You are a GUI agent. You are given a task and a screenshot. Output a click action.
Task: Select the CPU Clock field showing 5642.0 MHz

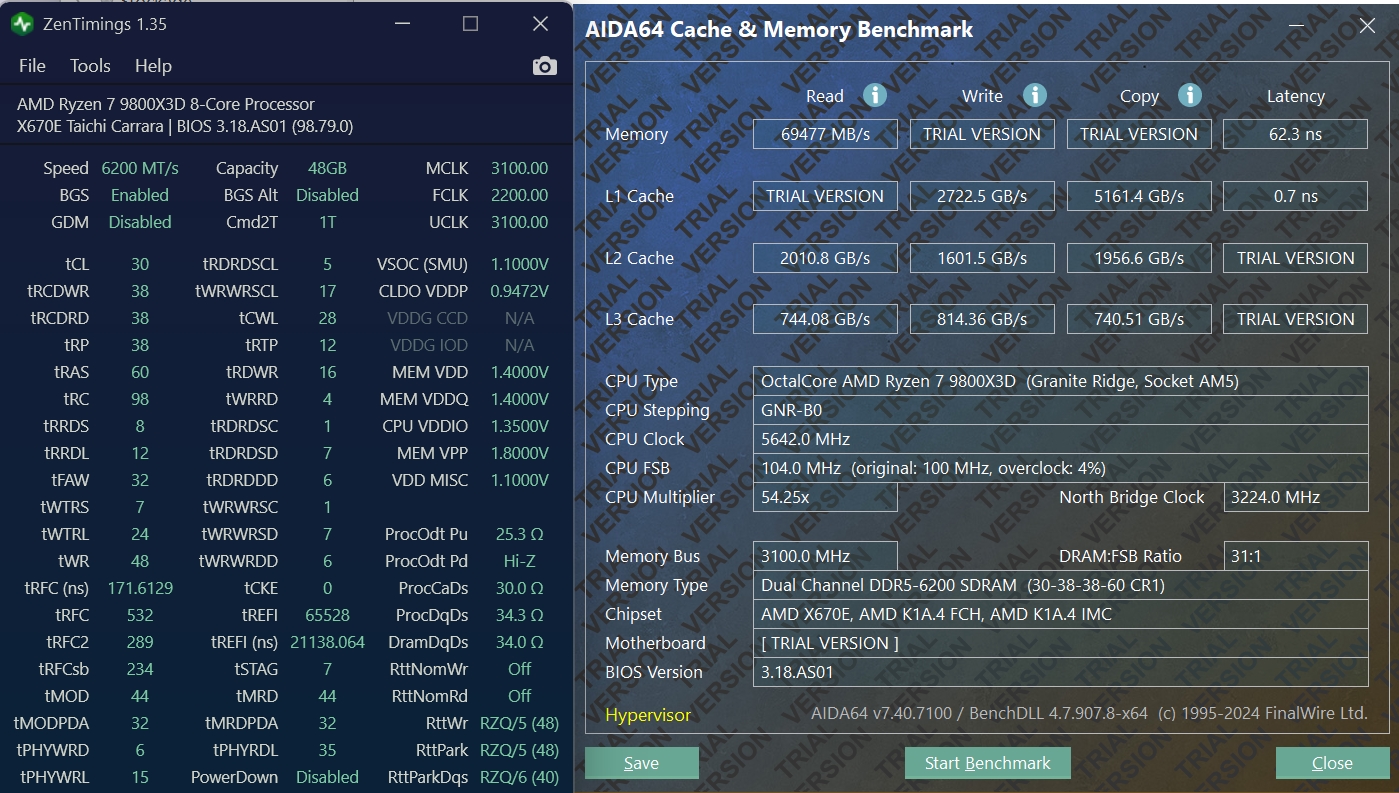[x=1060, y=439]
